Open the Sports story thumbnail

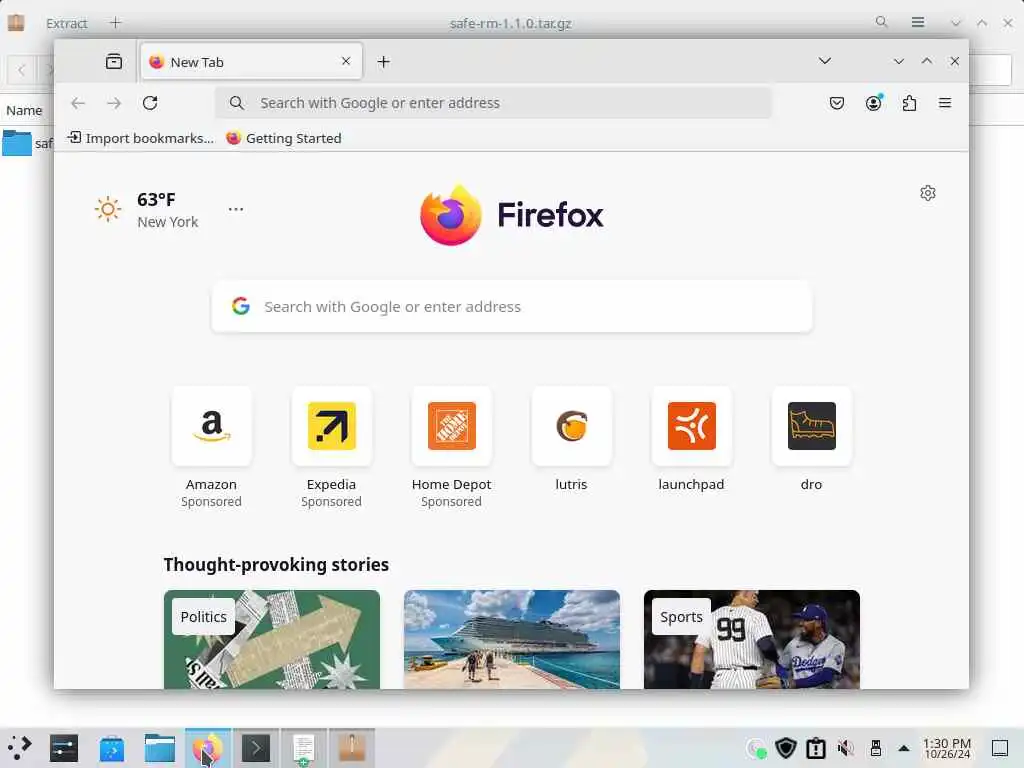coord(752,639)
